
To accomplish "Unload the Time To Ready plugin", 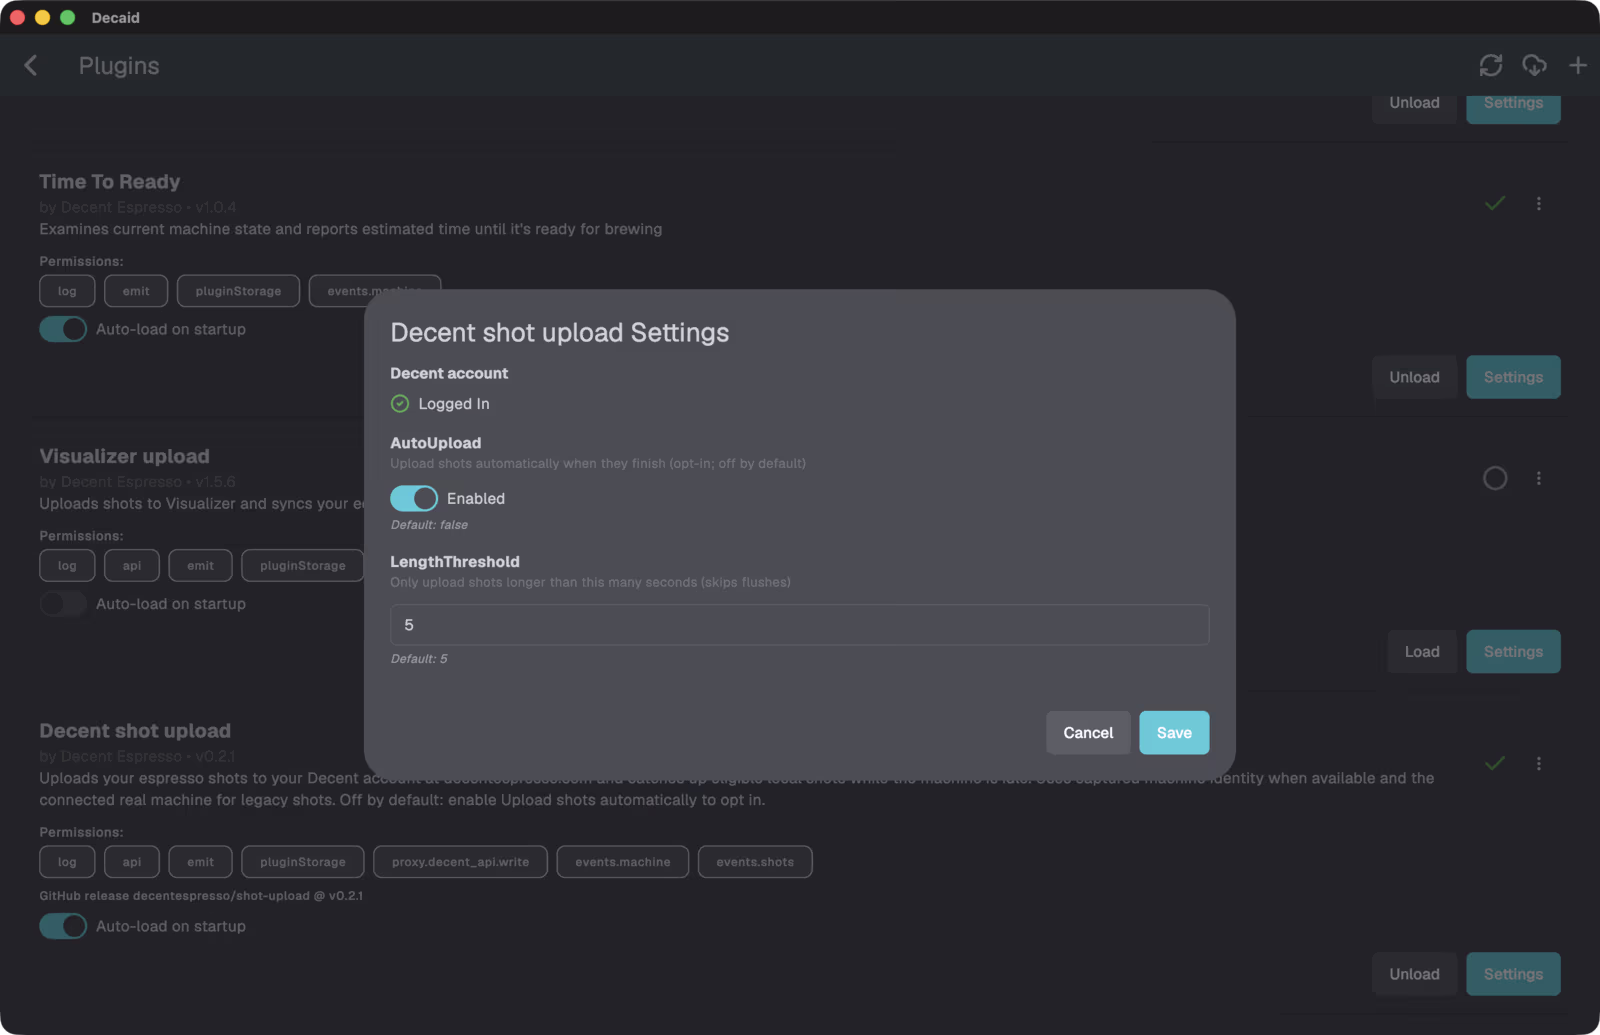I will [x=1414, y=377].
